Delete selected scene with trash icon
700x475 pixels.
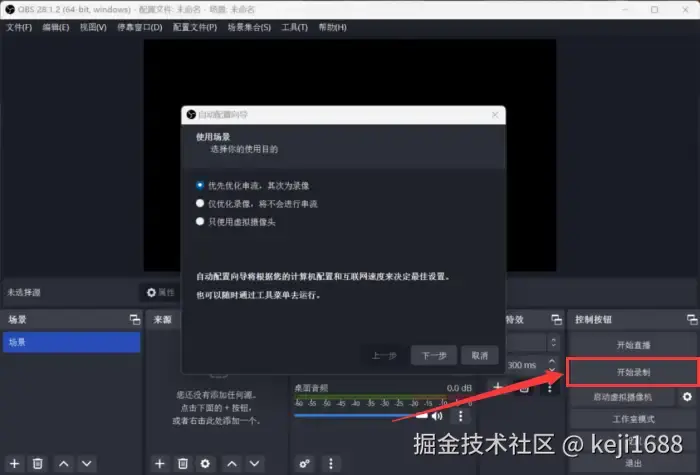tap(38, 464)
